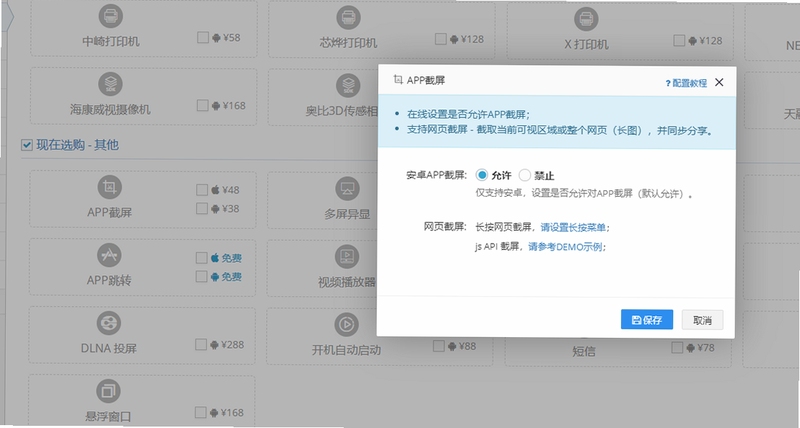Click the crop icon in dialog title
800x428 pixels.
pyautogui.click(x=398, y=79)
